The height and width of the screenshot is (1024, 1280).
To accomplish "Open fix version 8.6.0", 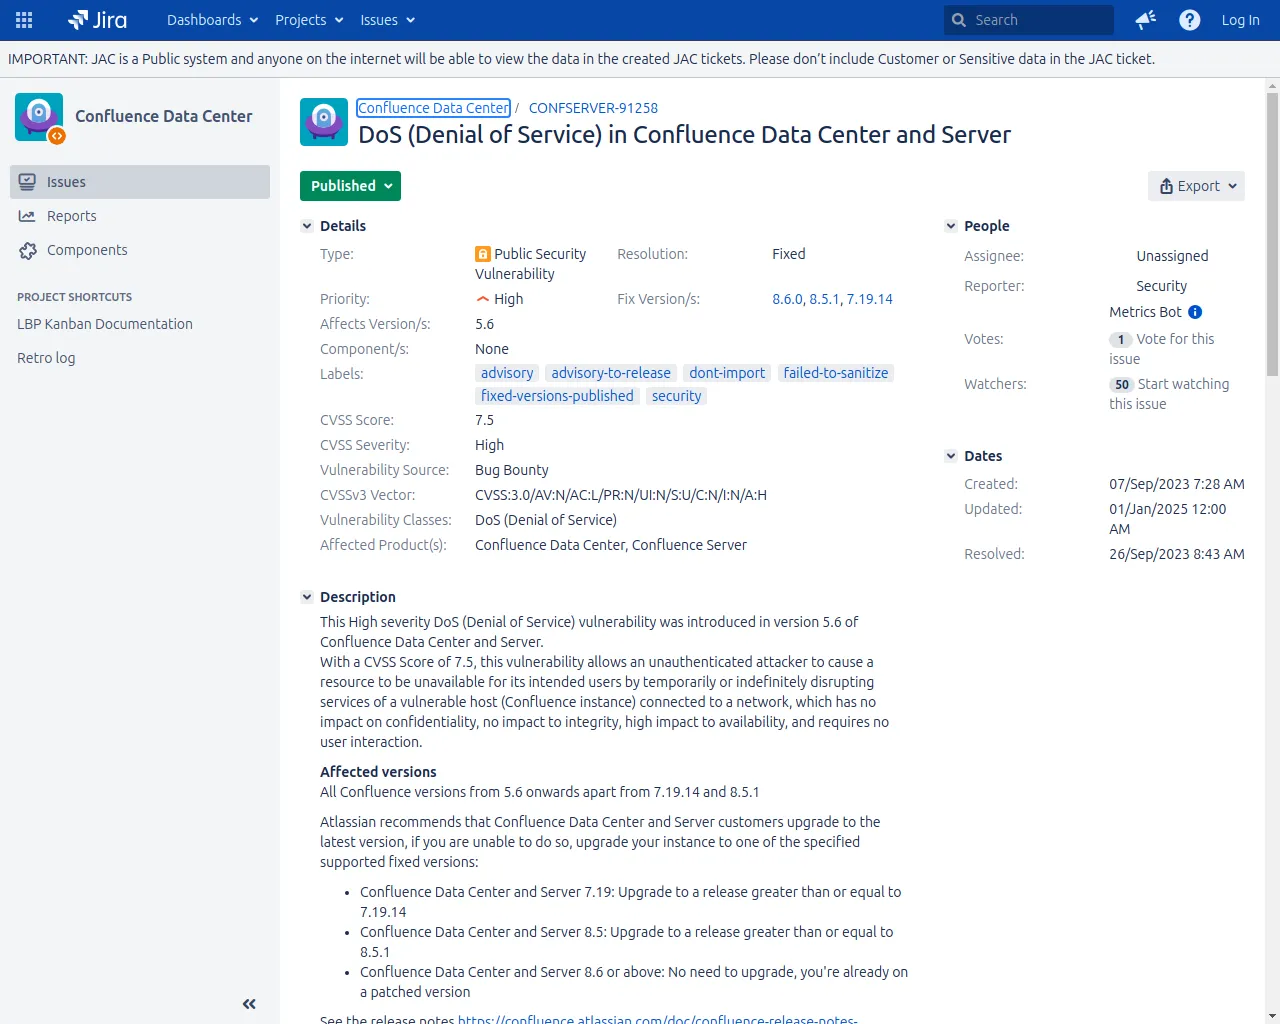I will pos(787,299).
